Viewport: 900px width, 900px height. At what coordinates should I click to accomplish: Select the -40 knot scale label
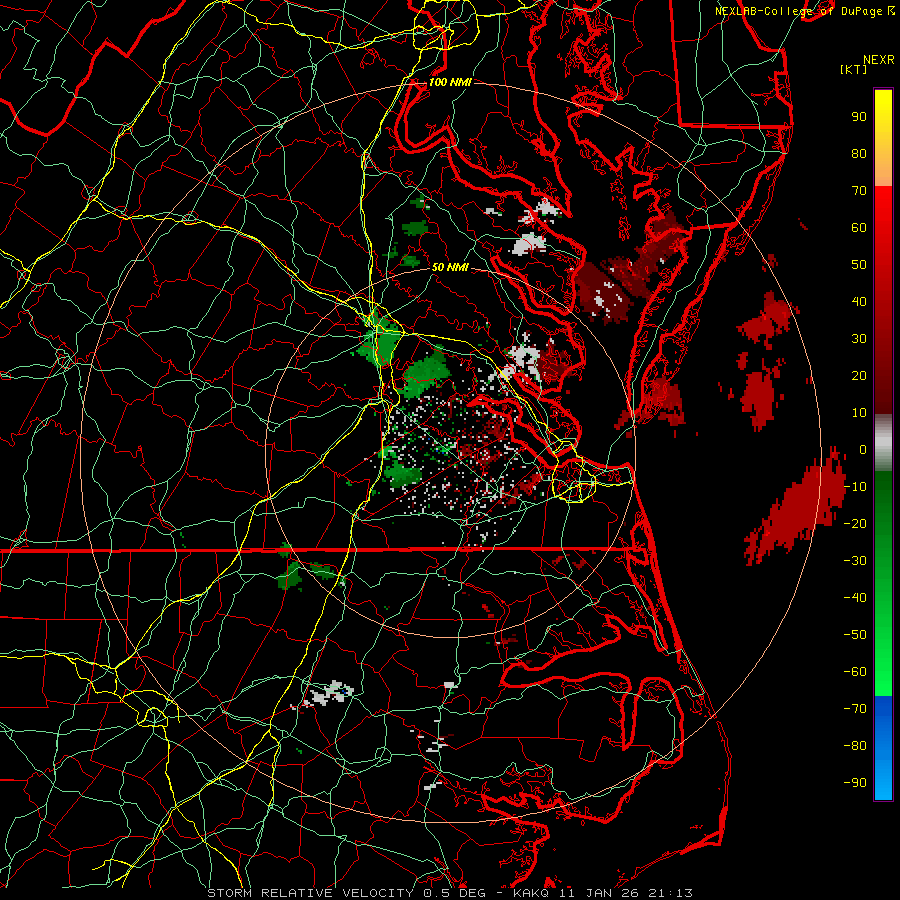(855, 598)
